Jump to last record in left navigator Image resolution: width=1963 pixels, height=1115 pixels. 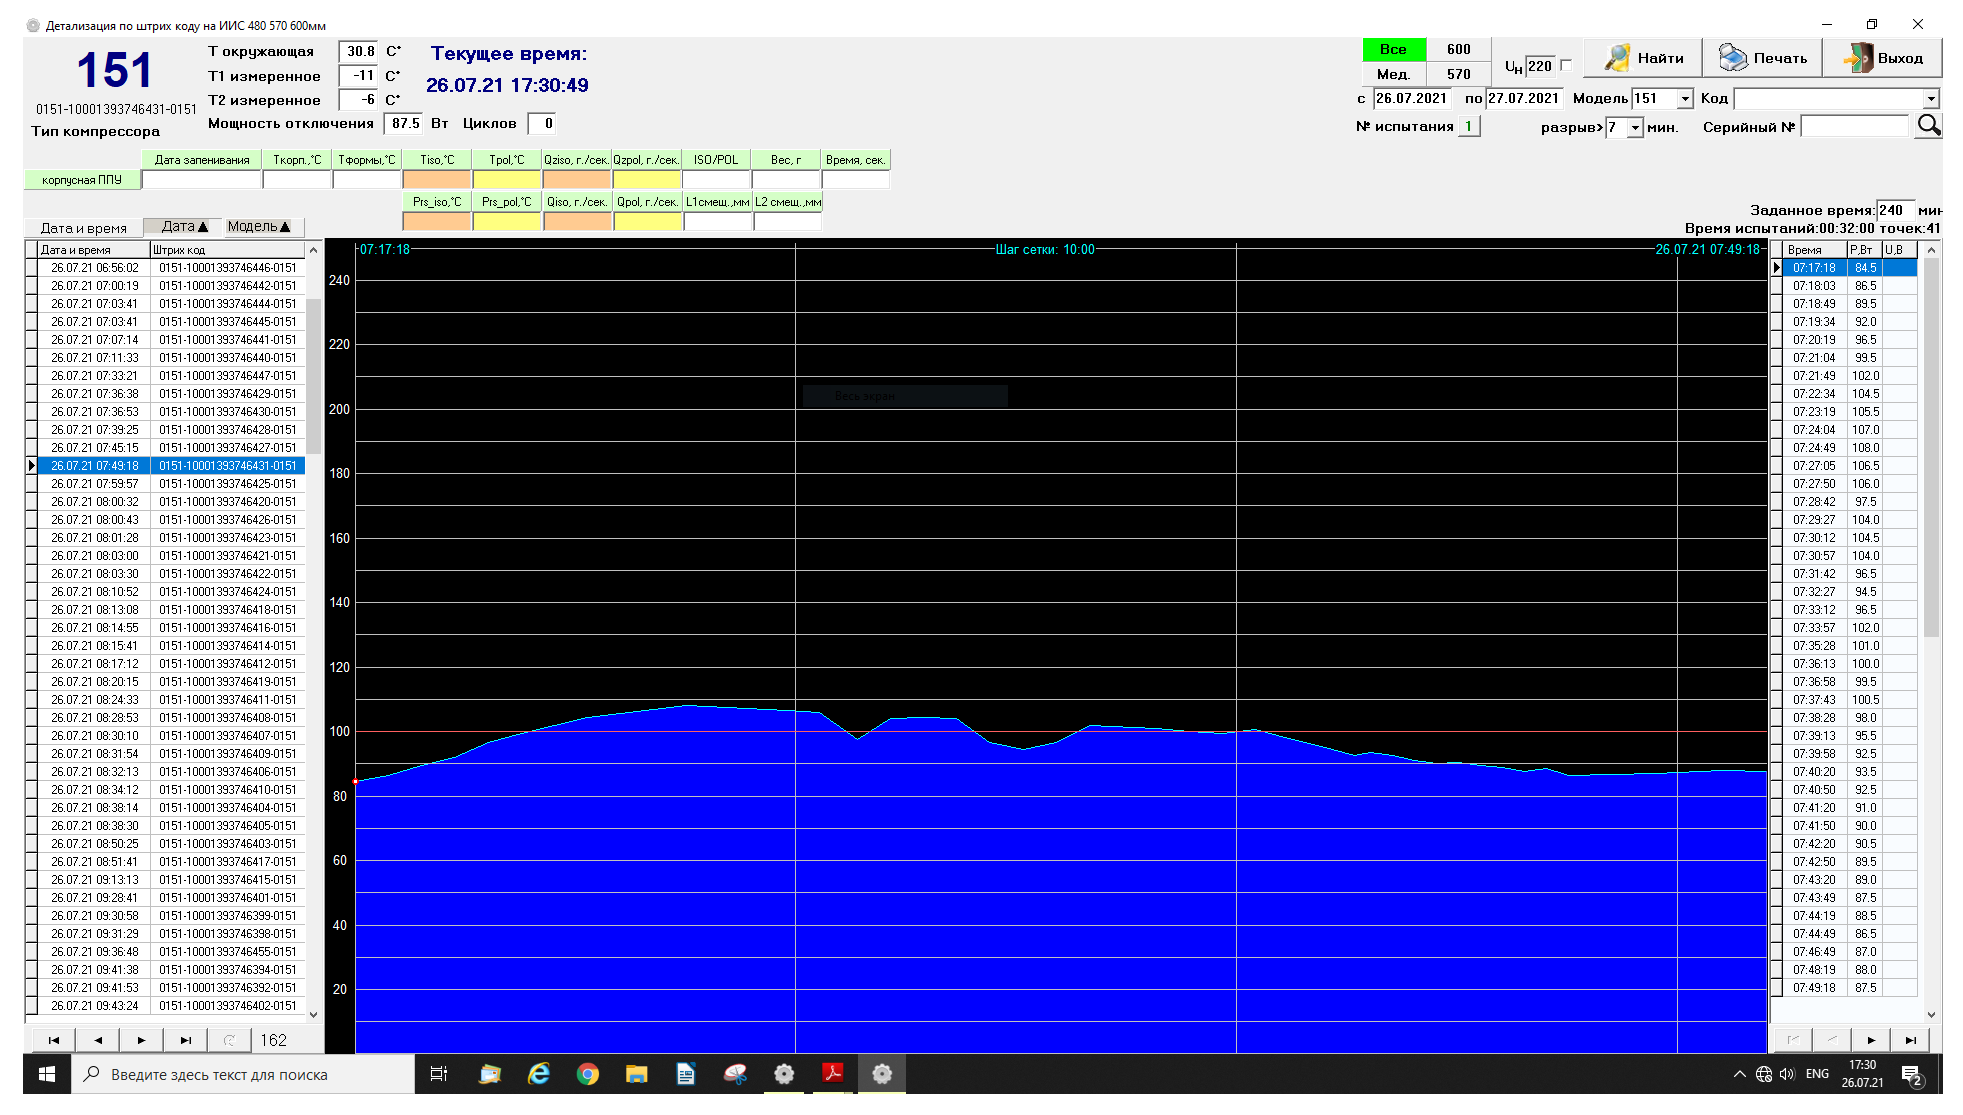(x=185, y=1040)
